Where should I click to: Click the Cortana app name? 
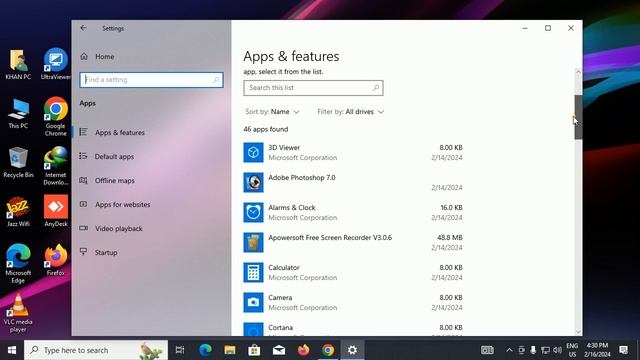point(280,327)
